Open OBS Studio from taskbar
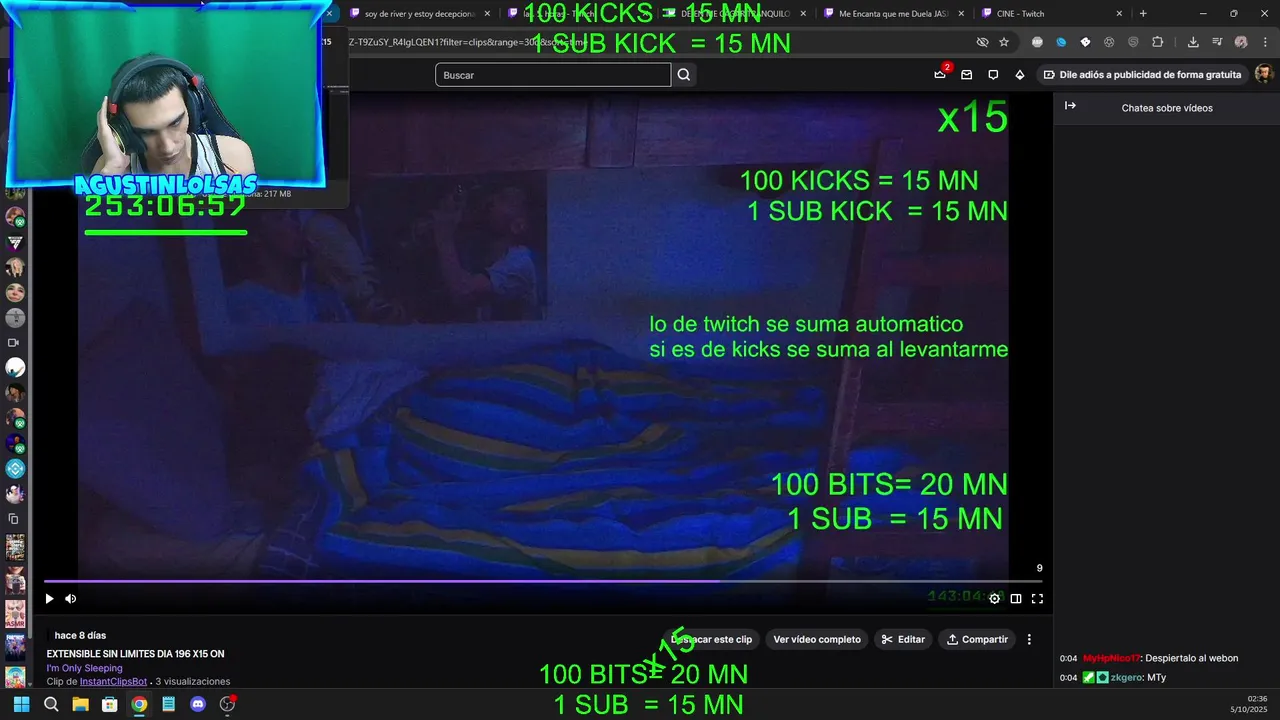The height and width of the screenshot is (720, 1280). (x=227, y=704)
